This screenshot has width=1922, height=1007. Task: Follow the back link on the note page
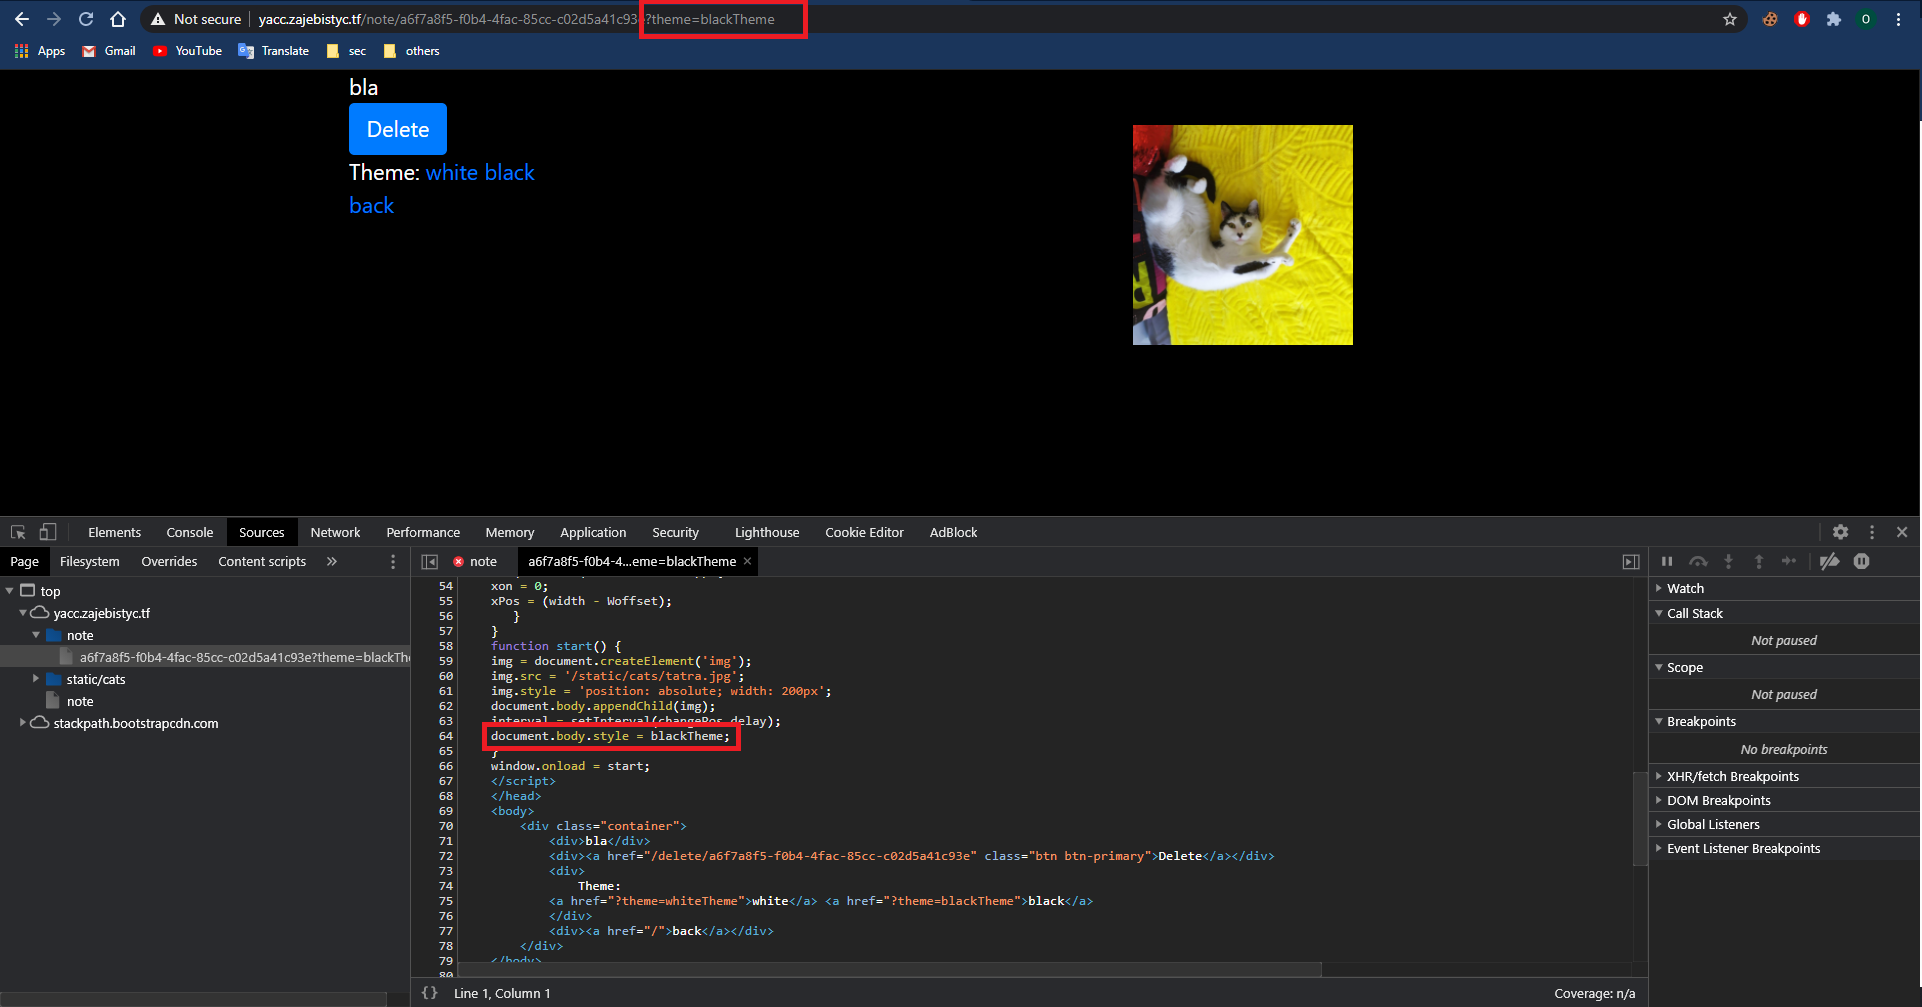click(371, 205)
